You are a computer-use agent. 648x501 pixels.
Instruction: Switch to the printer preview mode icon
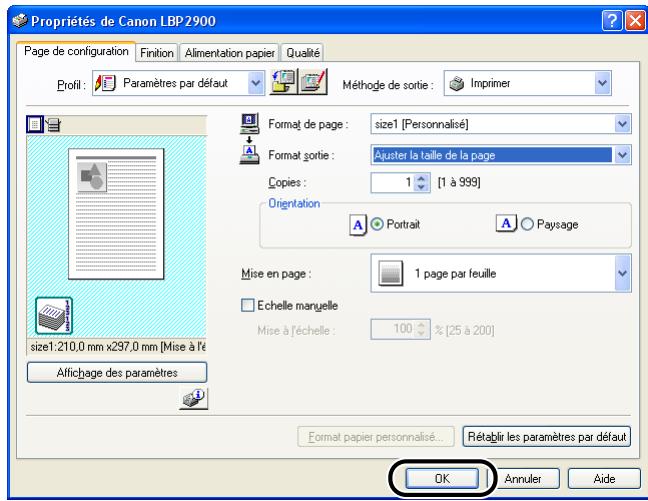click(x=53, y=124)
